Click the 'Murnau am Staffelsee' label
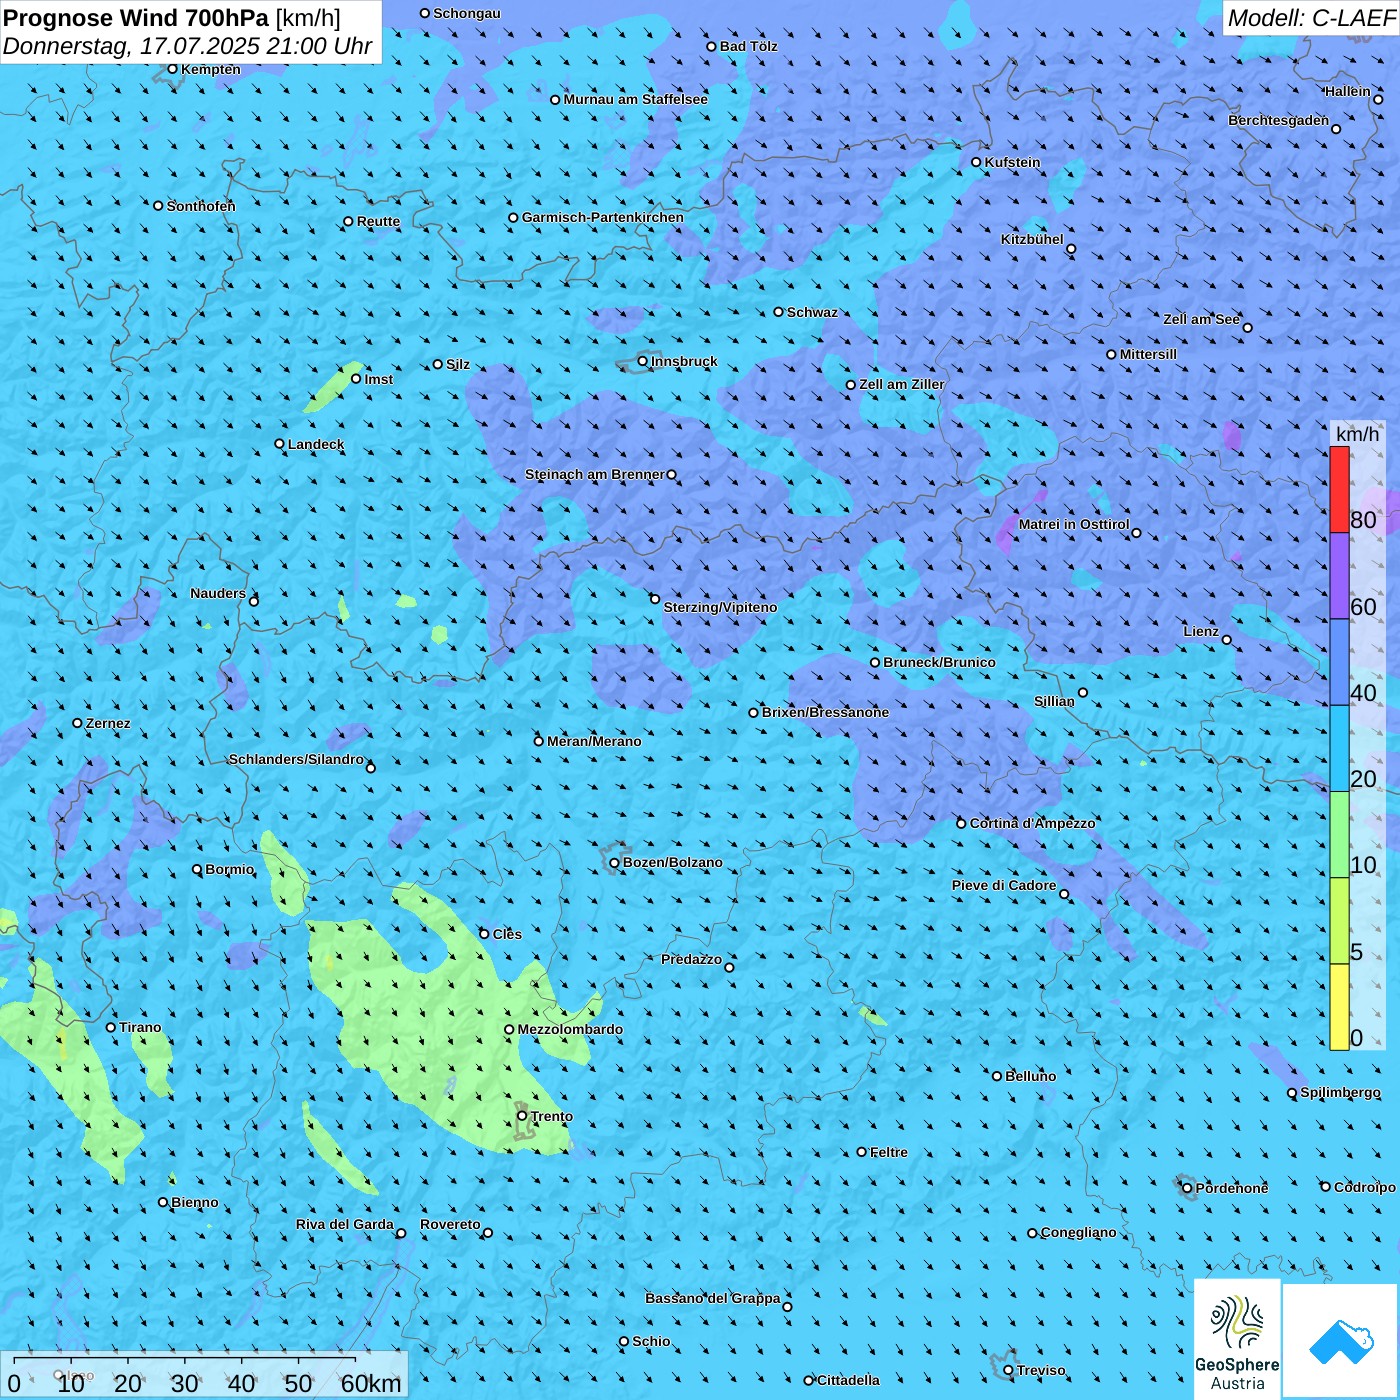 click(636, 99)
